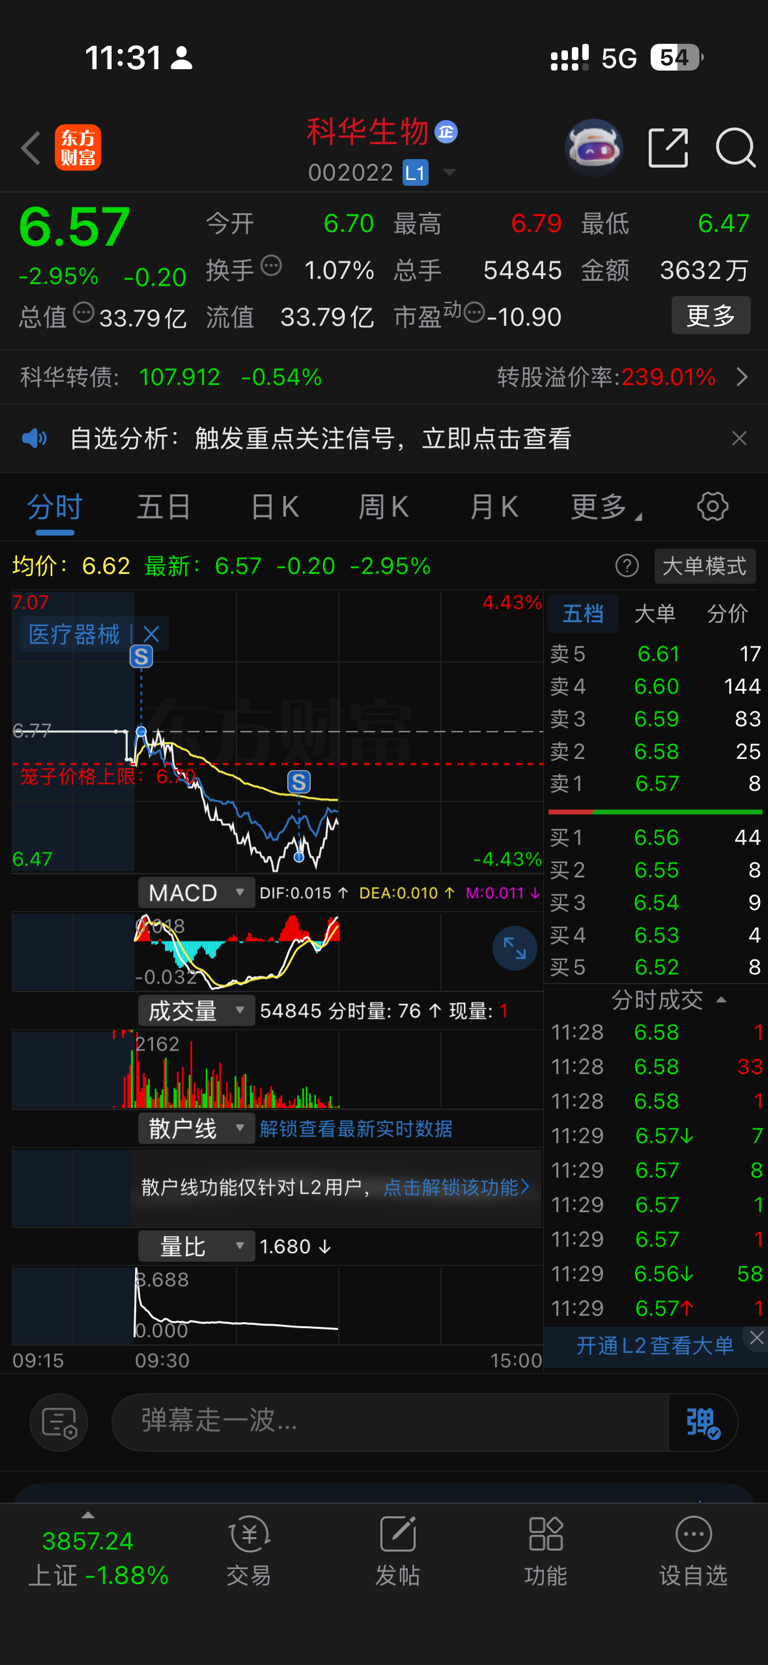The width and height of the screenshot is (769, 1665).
Task: Open the 成交量 indicator dropdown
Action: (x=195, y=1010)
